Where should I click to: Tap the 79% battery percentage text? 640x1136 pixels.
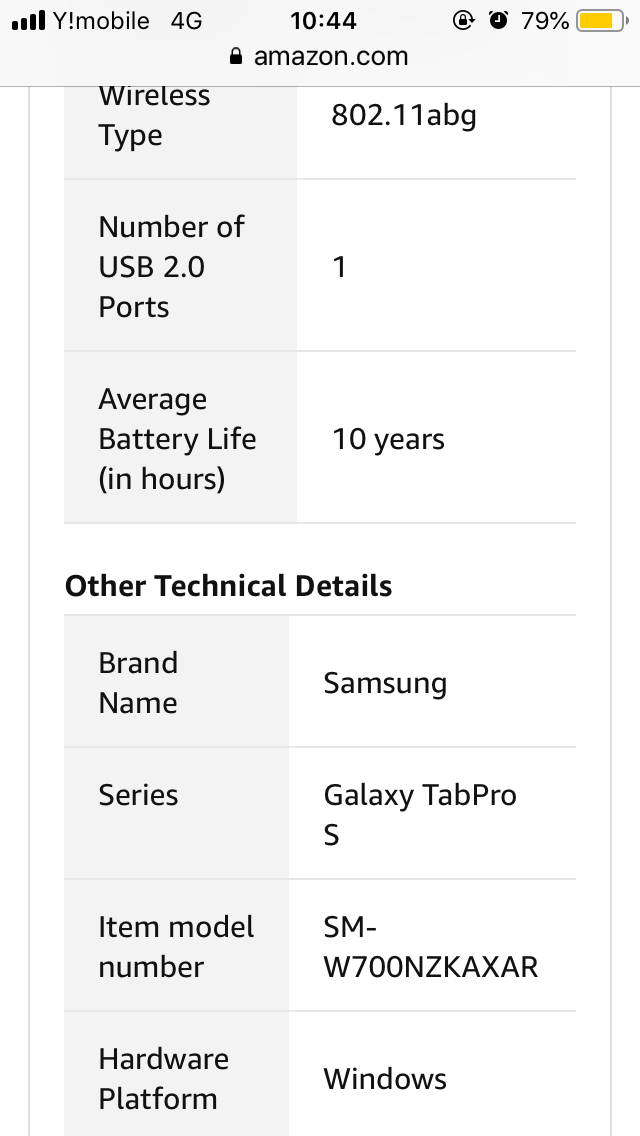pyautogui.click(x=544, y=20)
